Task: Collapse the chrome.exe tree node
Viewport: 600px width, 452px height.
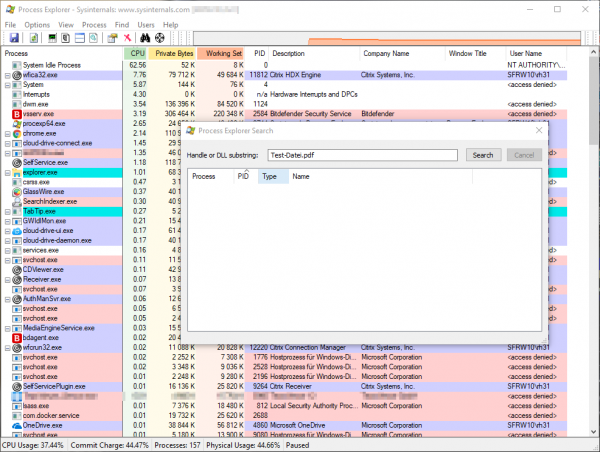Action: coord(7,134)
